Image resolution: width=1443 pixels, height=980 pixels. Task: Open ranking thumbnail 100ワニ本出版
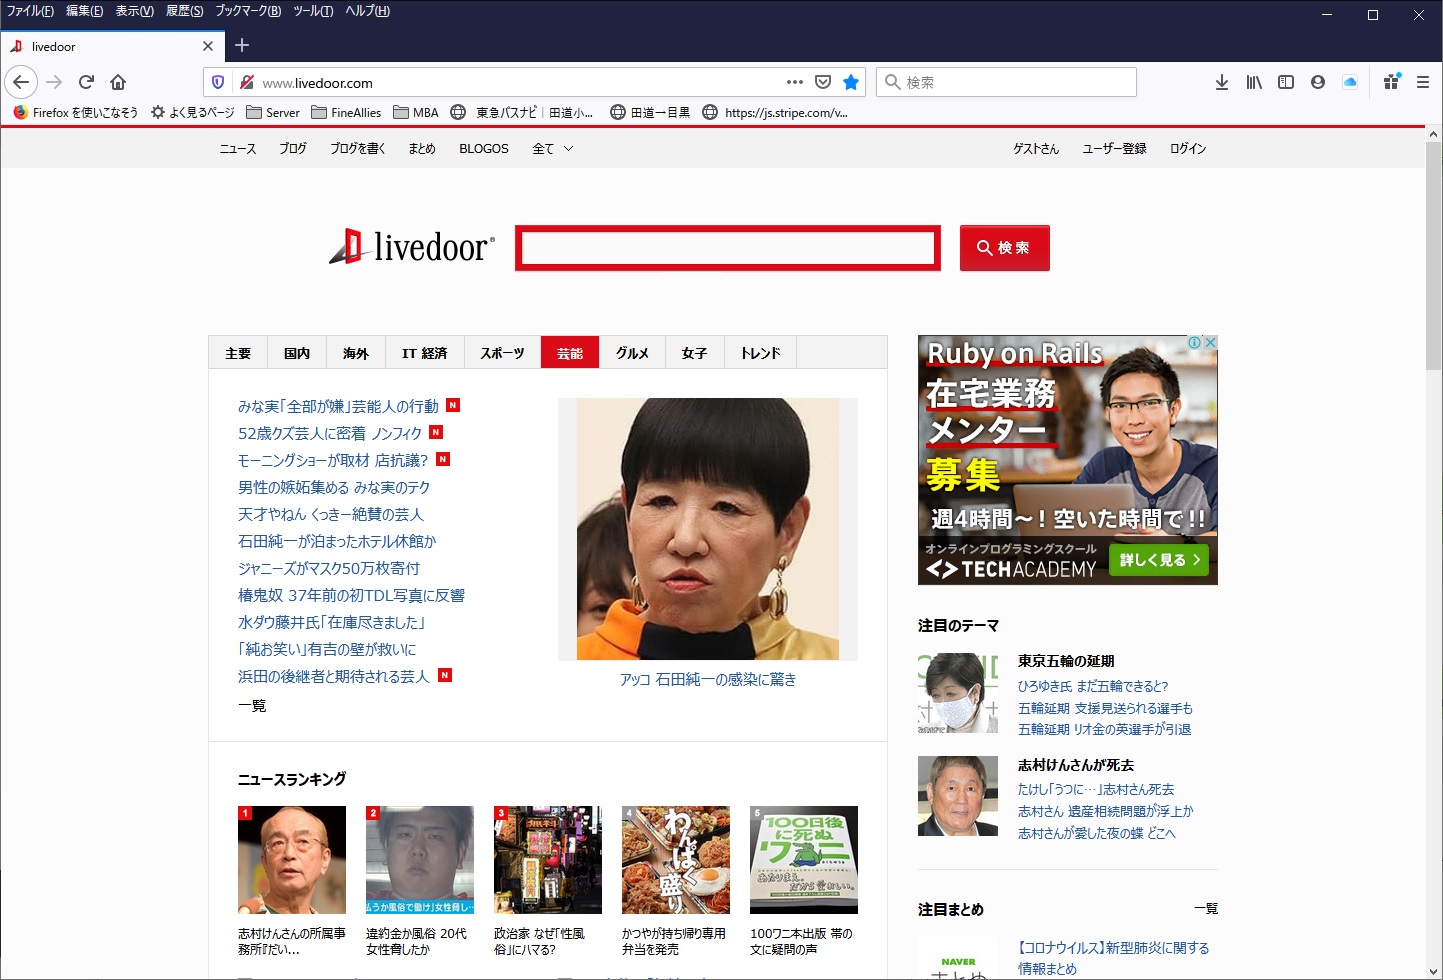click(804, 860)
